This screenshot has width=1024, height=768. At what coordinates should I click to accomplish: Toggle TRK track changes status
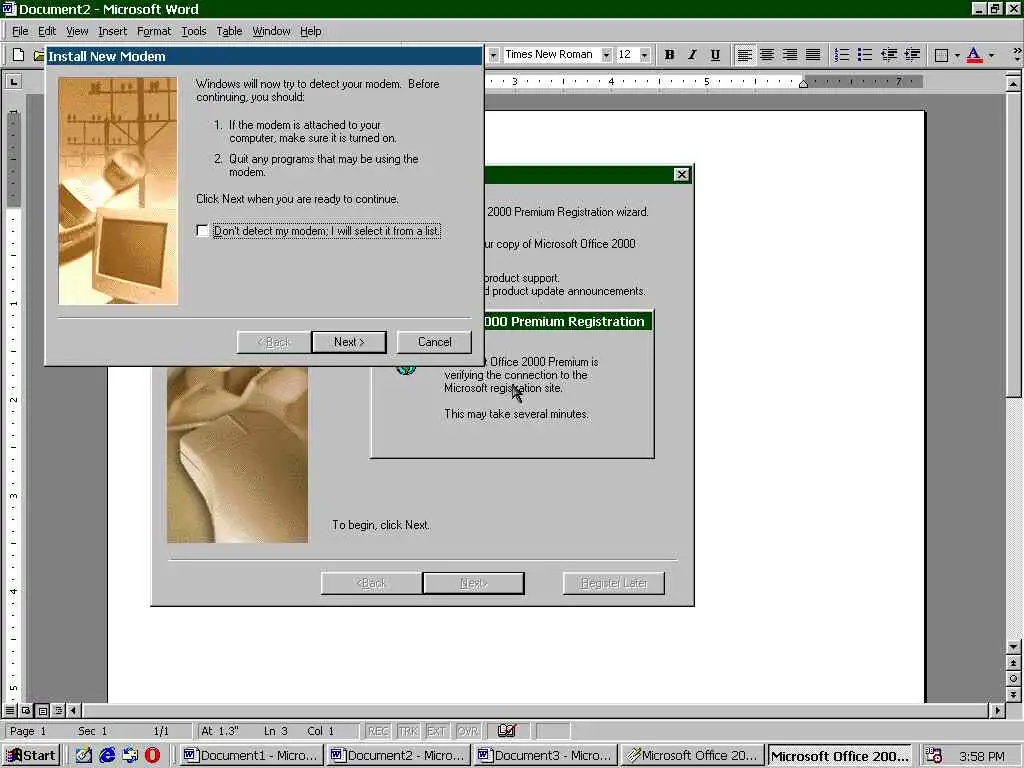(408, 731)
